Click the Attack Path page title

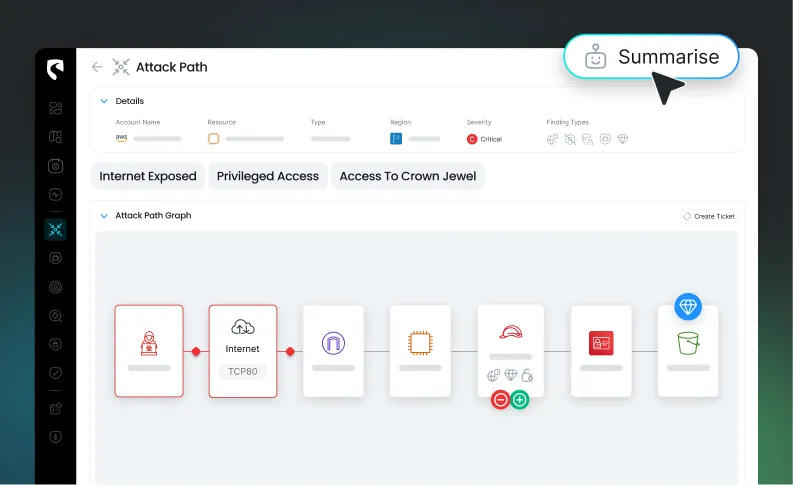coord(171,67)
